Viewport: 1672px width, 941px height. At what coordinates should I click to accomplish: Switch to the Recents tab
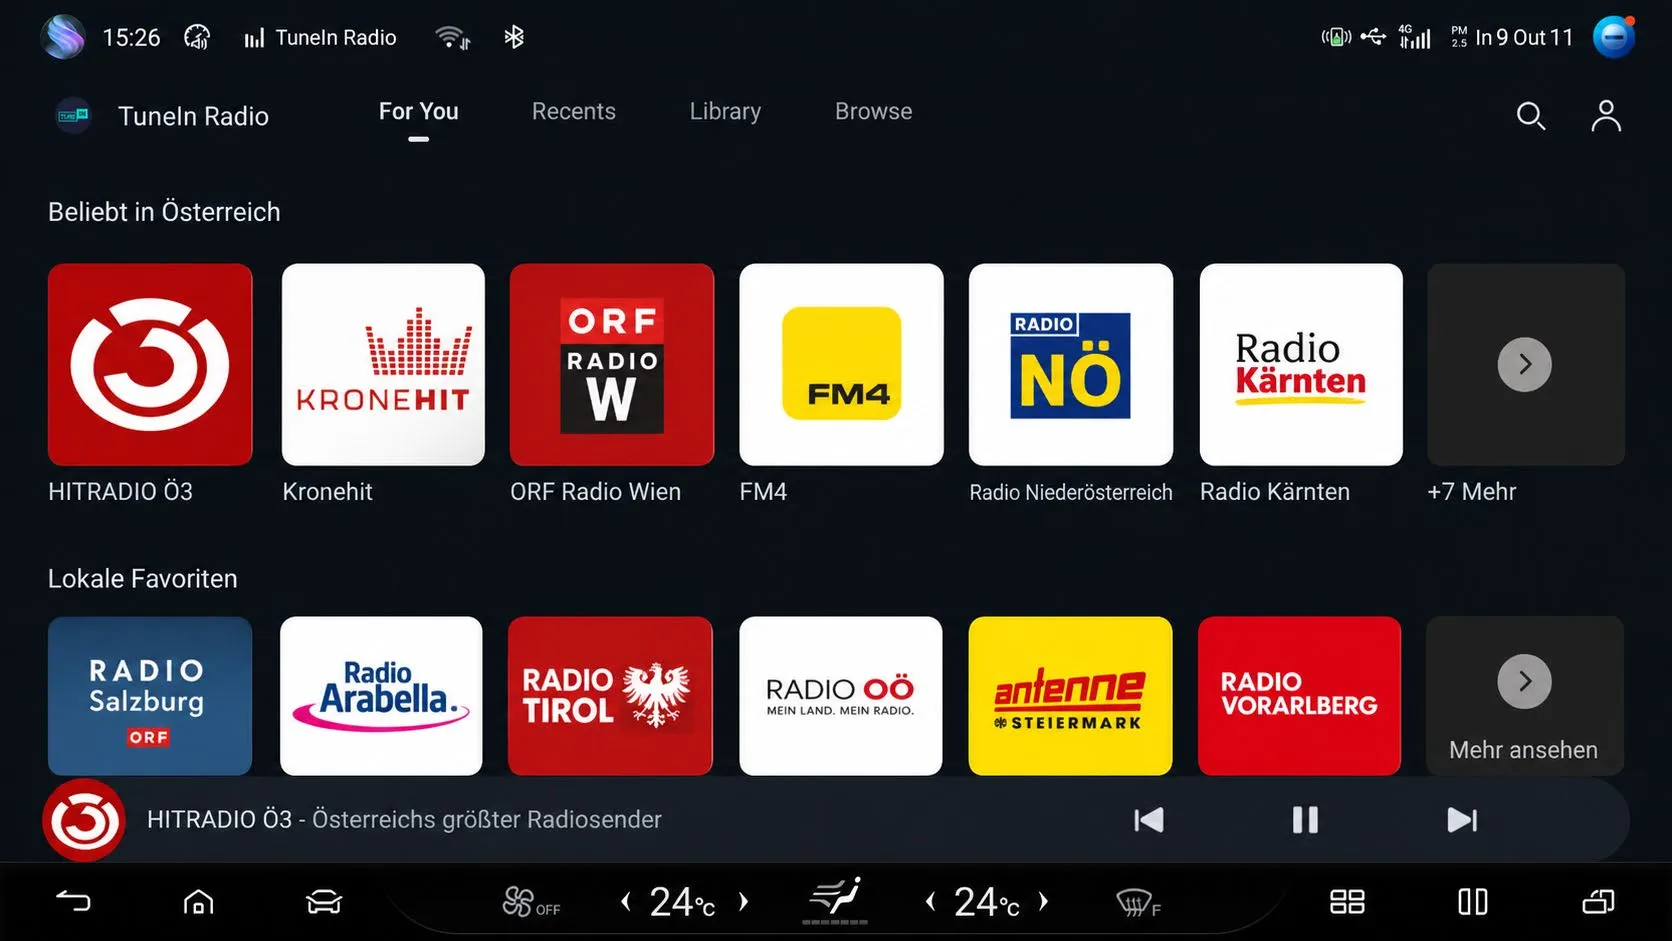pos(574,112)
